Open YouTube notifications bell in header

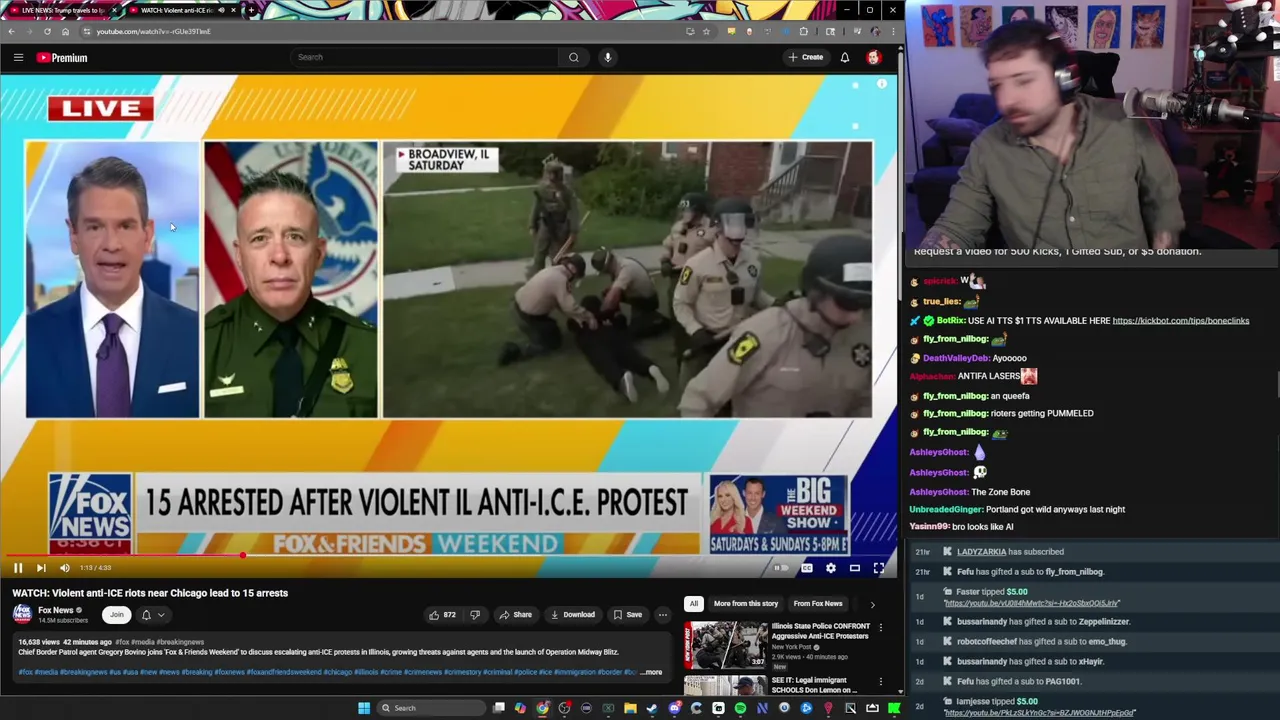[x=845, y=57]
